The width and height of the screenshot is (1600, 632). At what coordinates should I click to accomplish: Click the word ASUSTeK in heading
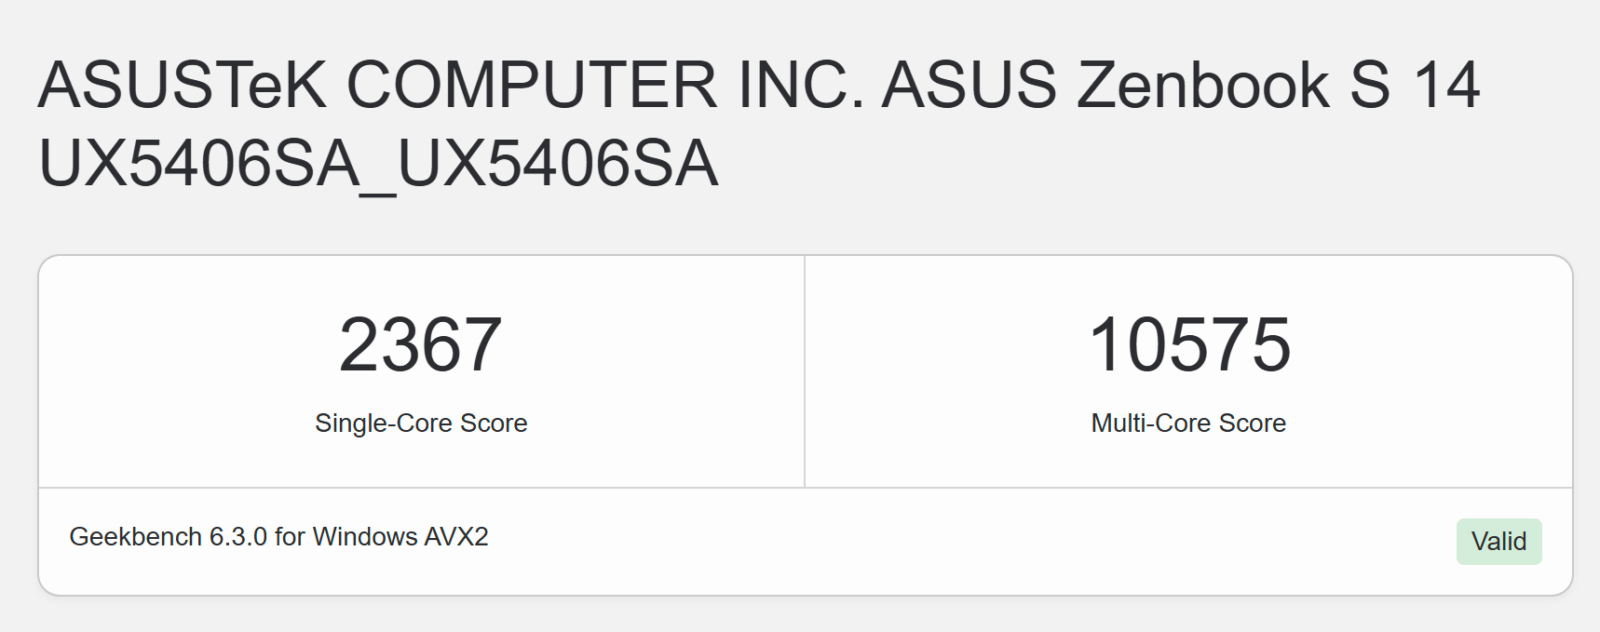tap(182, 85)
